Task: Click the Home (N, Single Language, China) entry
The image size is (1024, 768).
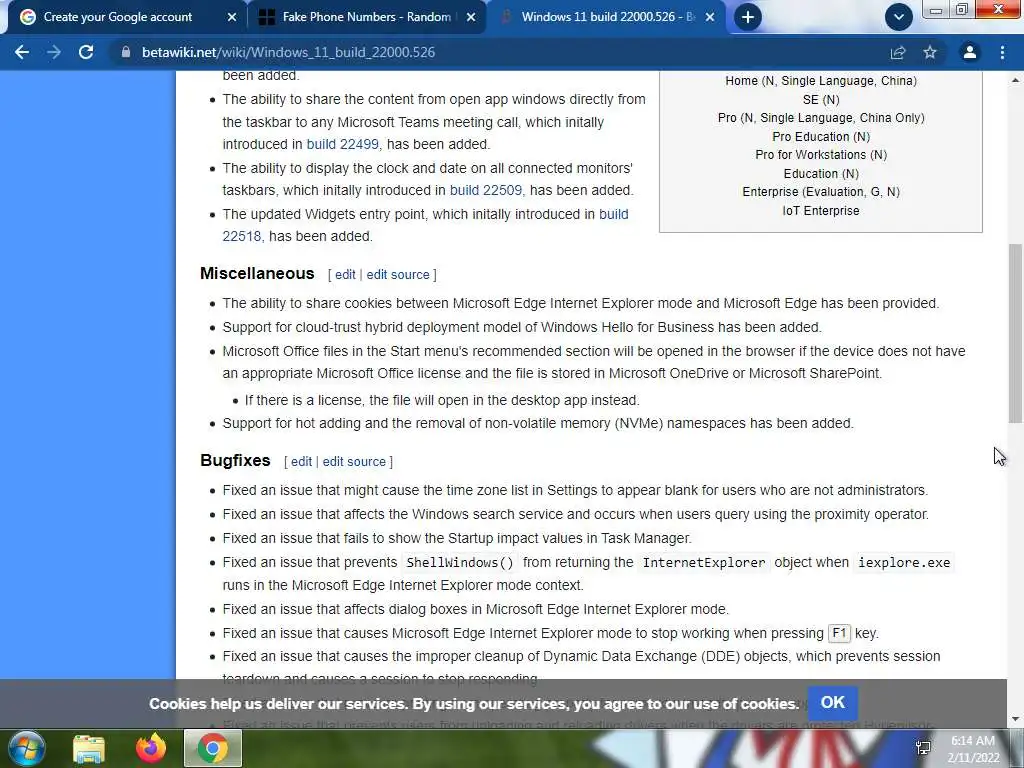Action: pyautogui.click(x=821, y=81)
